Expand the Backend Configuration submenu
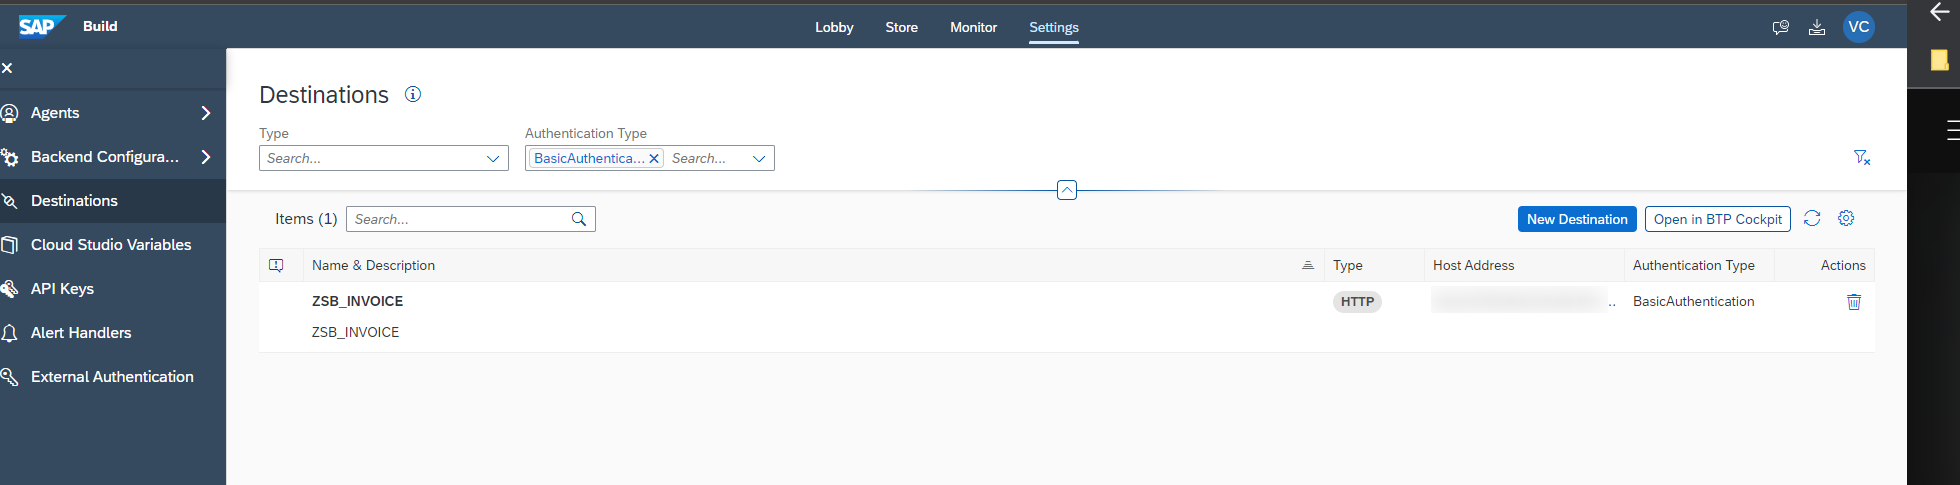1960x485 pixels. (205, 157)
